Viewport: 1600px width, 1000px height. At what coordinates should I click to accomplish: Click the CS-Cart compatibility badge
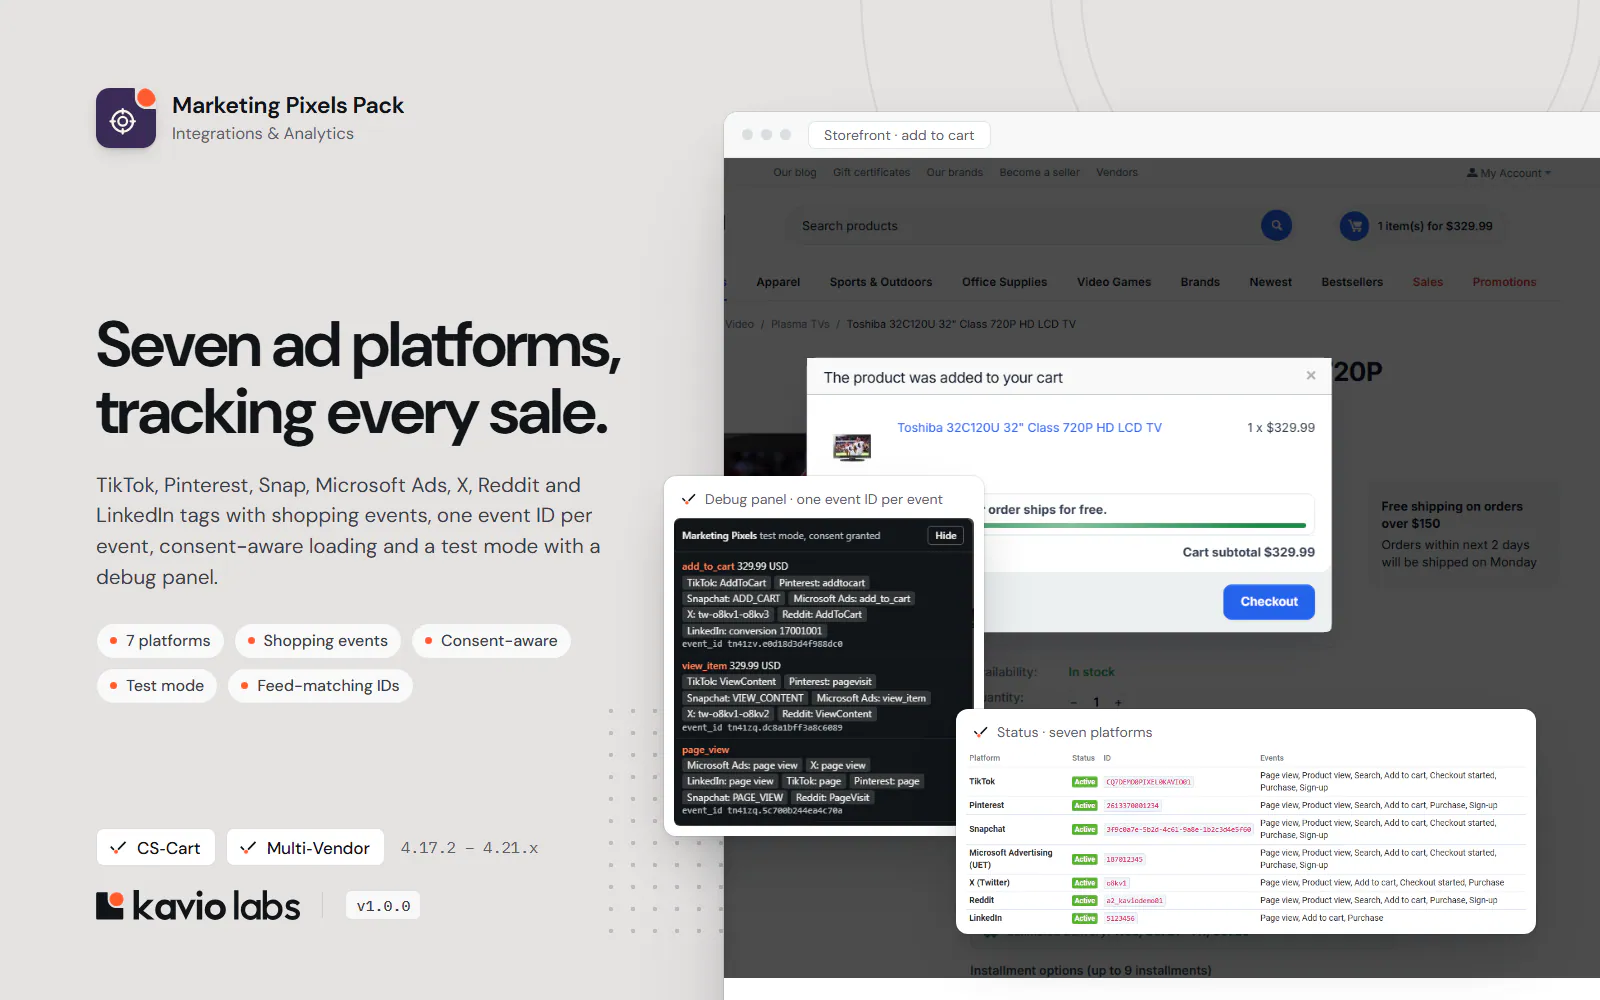(155, 848)
